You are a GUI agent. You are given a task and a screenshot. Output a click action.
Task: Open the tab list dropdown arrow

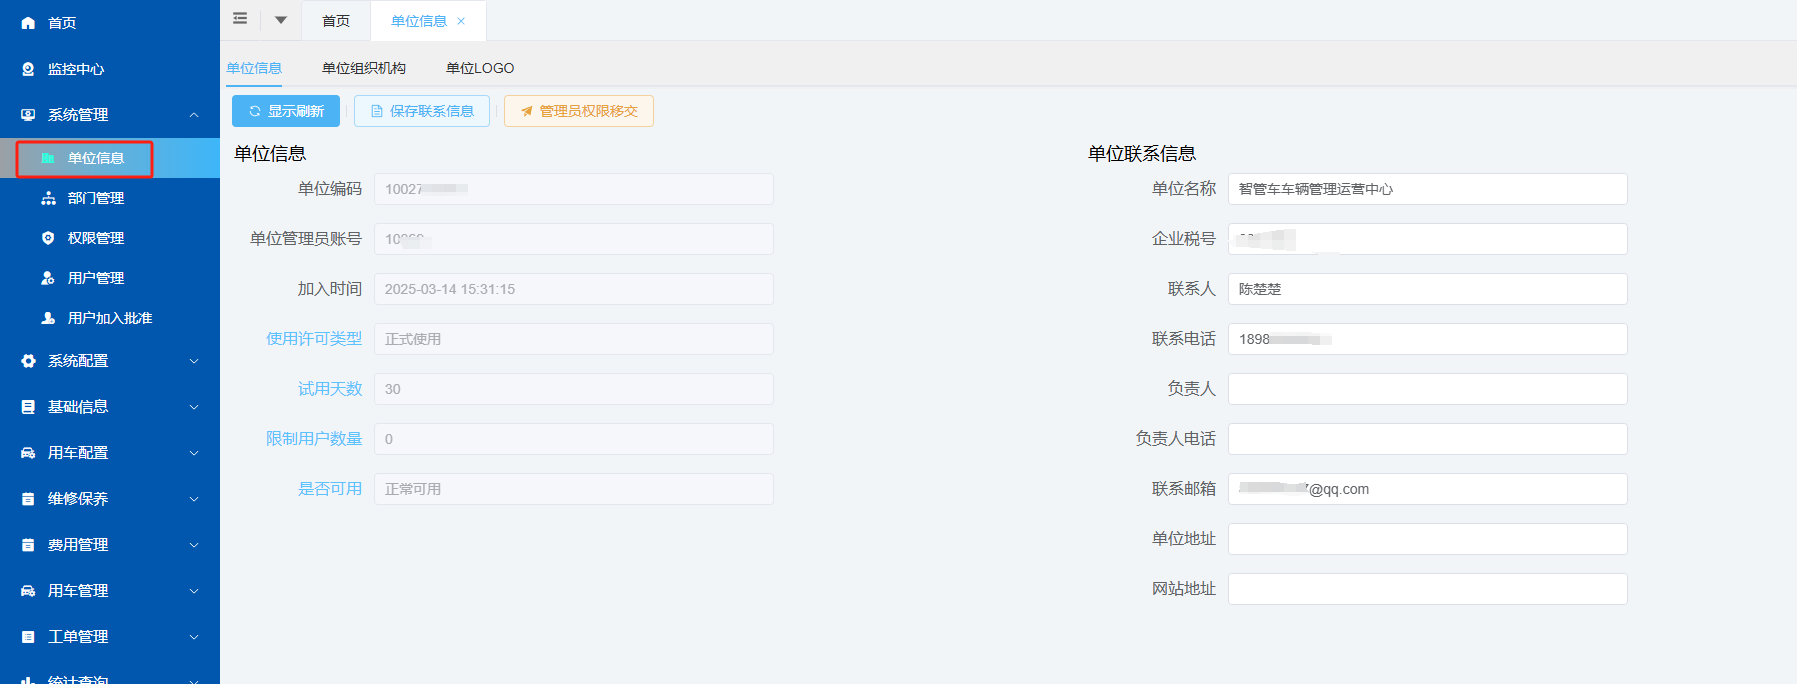click(x=281, y=20)
